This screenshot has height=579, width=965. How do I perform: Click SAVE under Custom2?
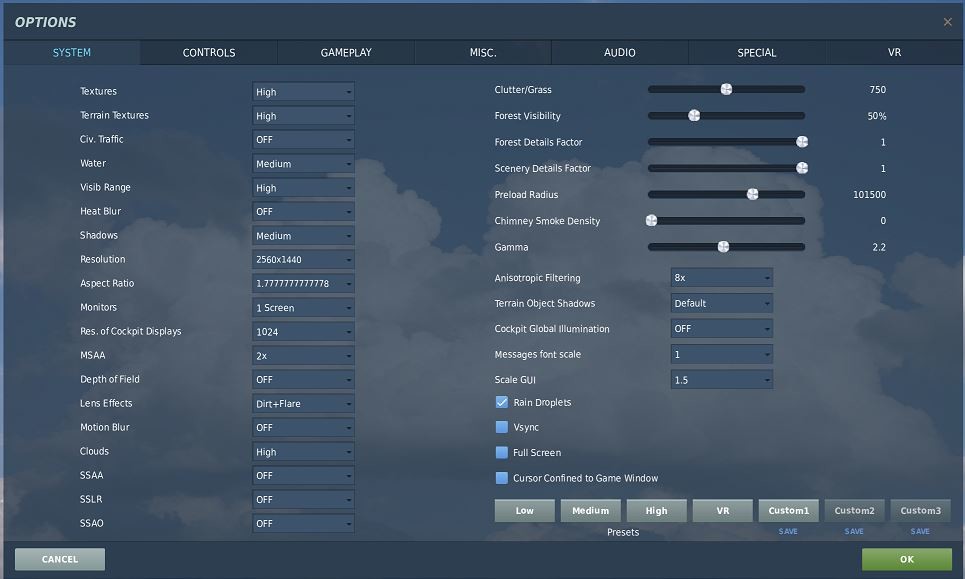854,532
